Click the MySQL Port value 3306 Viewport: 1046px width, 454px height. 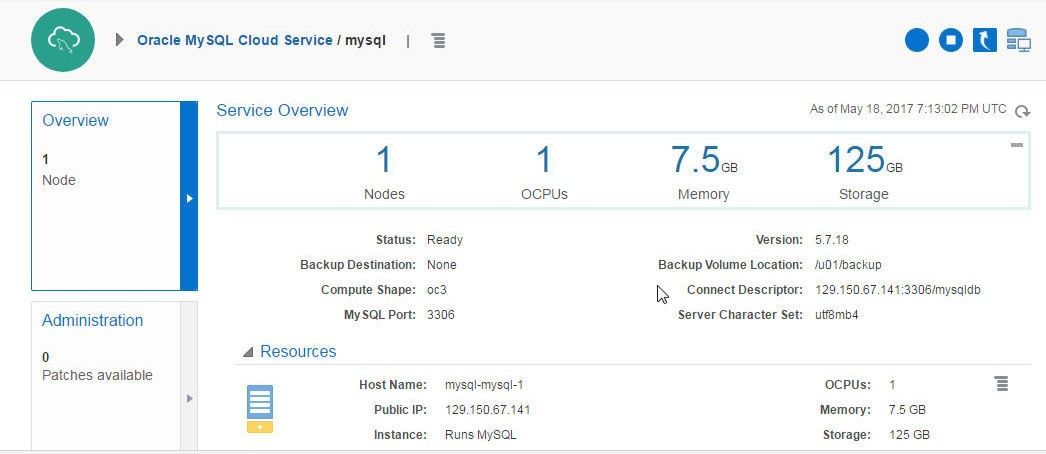pos(441,315)
